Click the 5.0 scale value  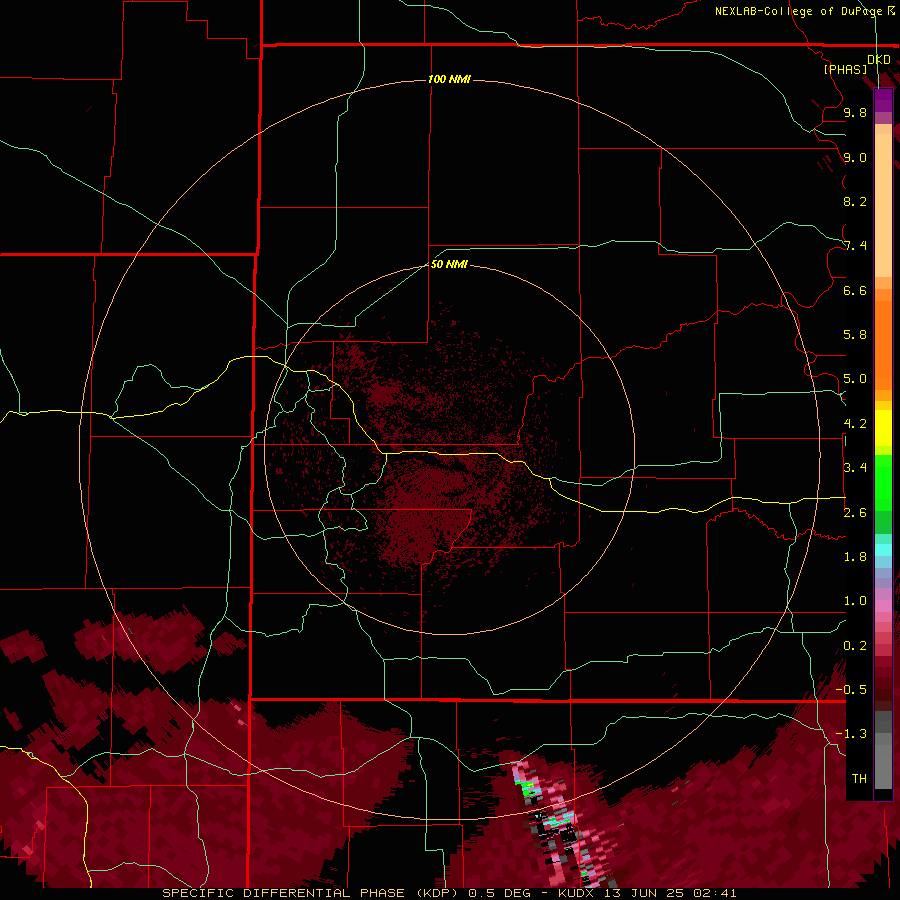coord(855,379)
